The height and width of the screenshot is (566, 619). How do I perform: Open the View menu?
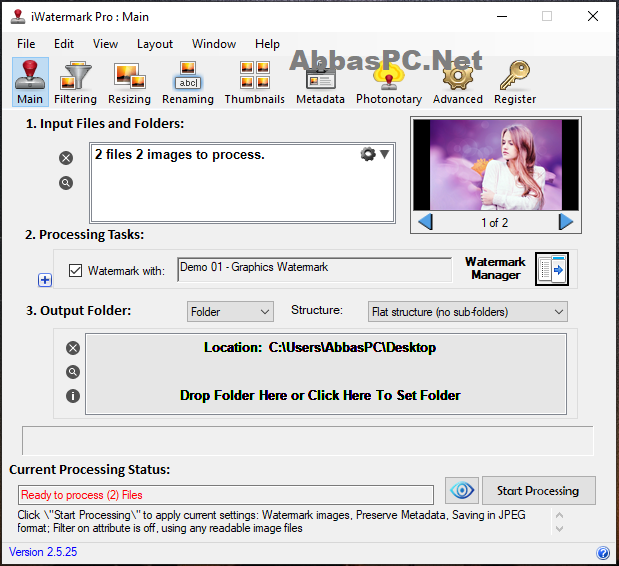coord(105,43)
